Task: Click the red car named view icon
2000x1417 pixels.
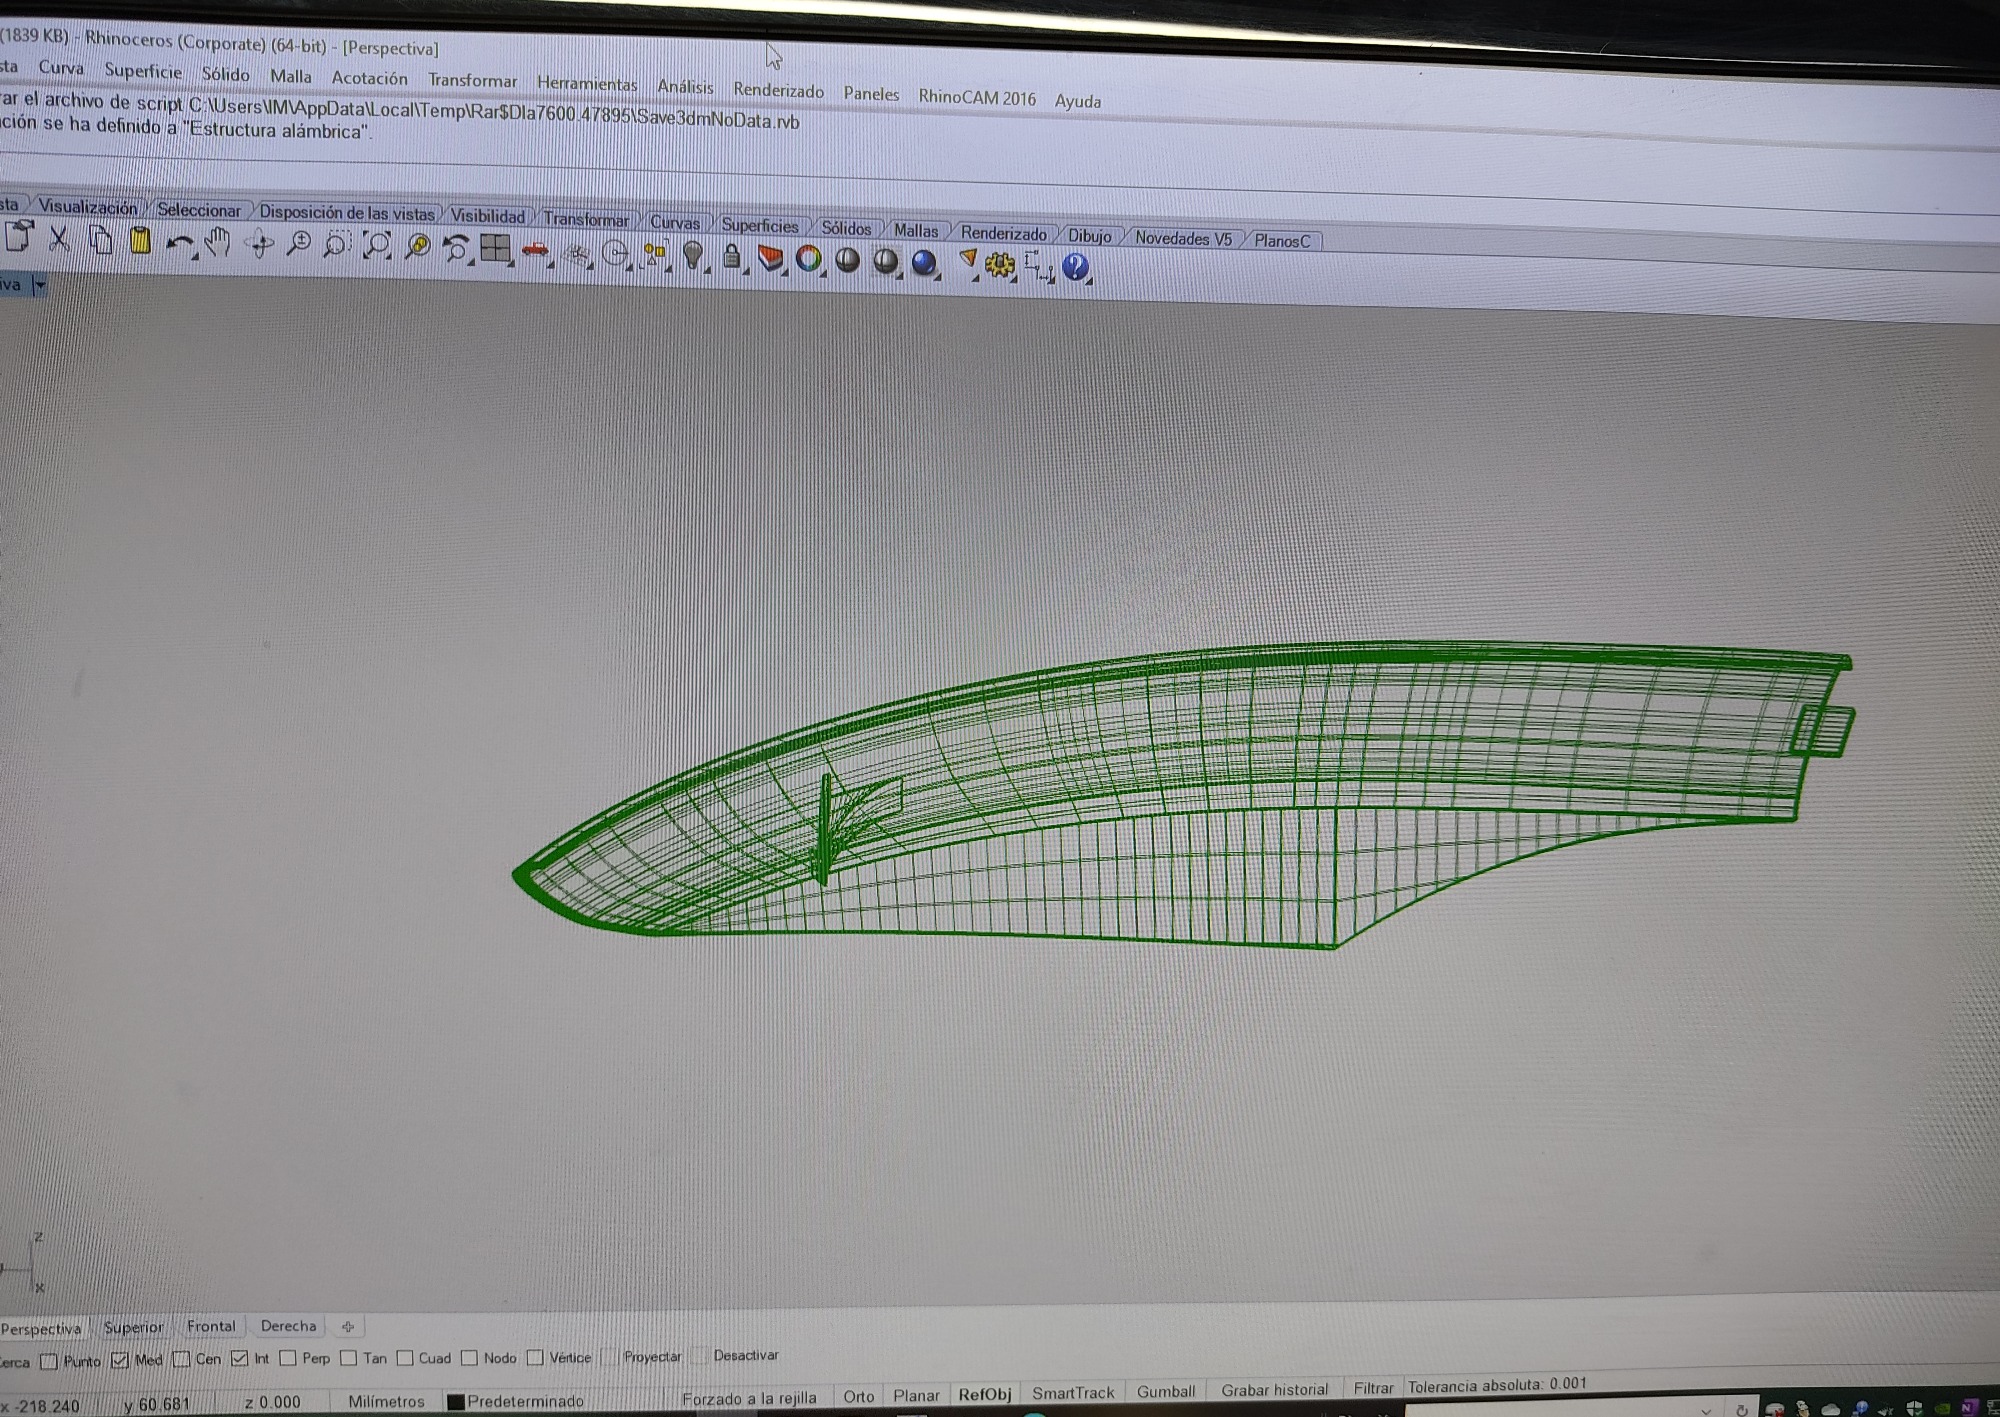Action: pos(536,251)
